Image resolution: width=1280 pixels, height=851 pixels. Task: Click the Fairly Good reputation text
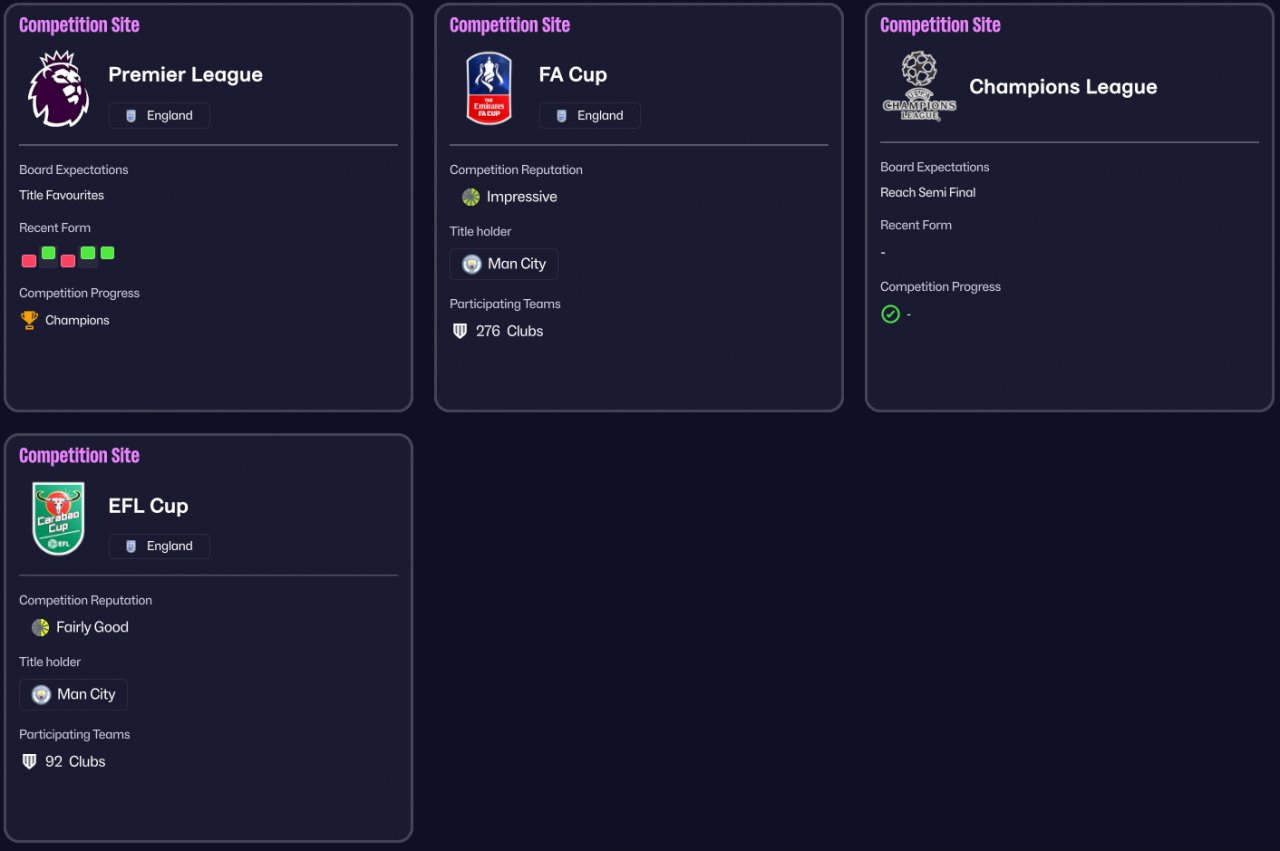(92, 627)
